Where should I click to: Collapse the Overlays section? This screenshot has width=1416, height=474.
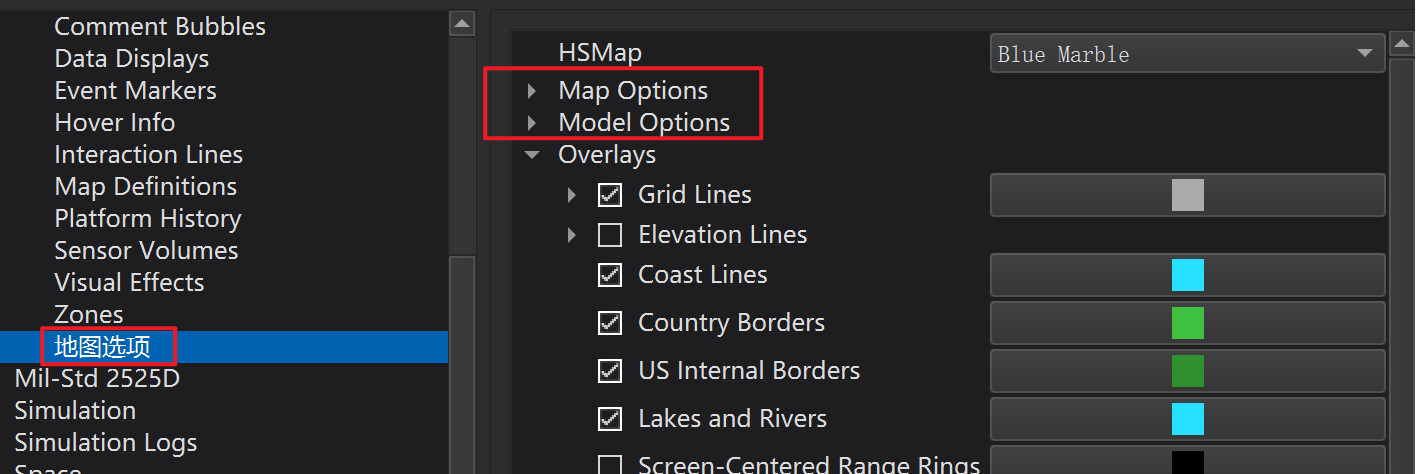532,155
